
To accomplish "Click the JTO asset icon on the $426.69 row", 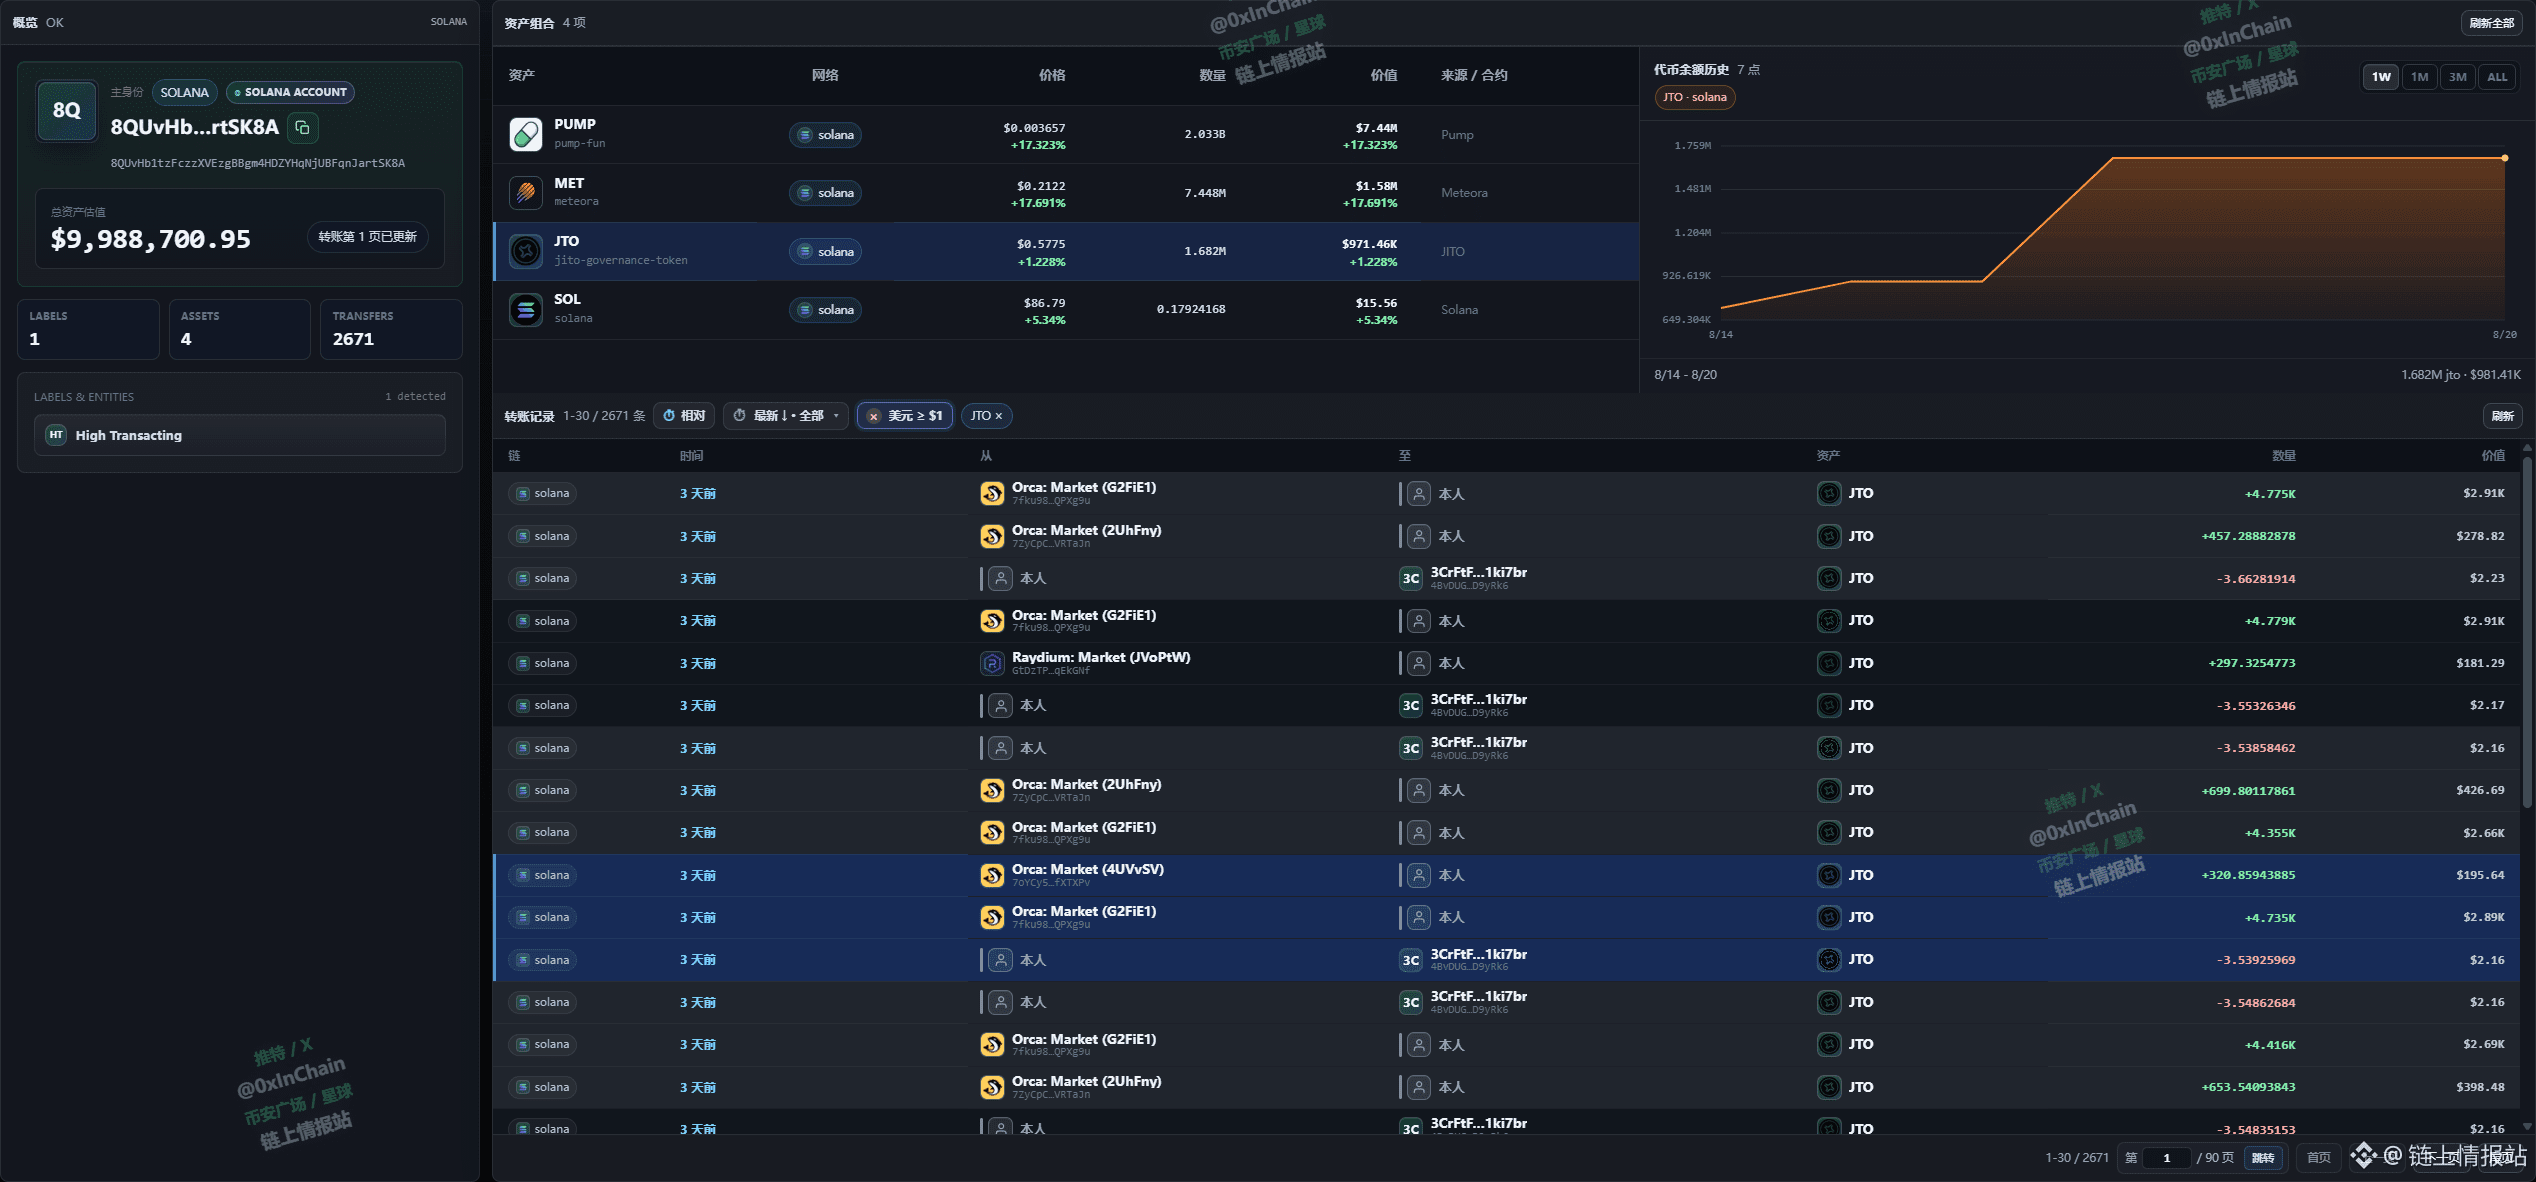I will (1829, 790).
